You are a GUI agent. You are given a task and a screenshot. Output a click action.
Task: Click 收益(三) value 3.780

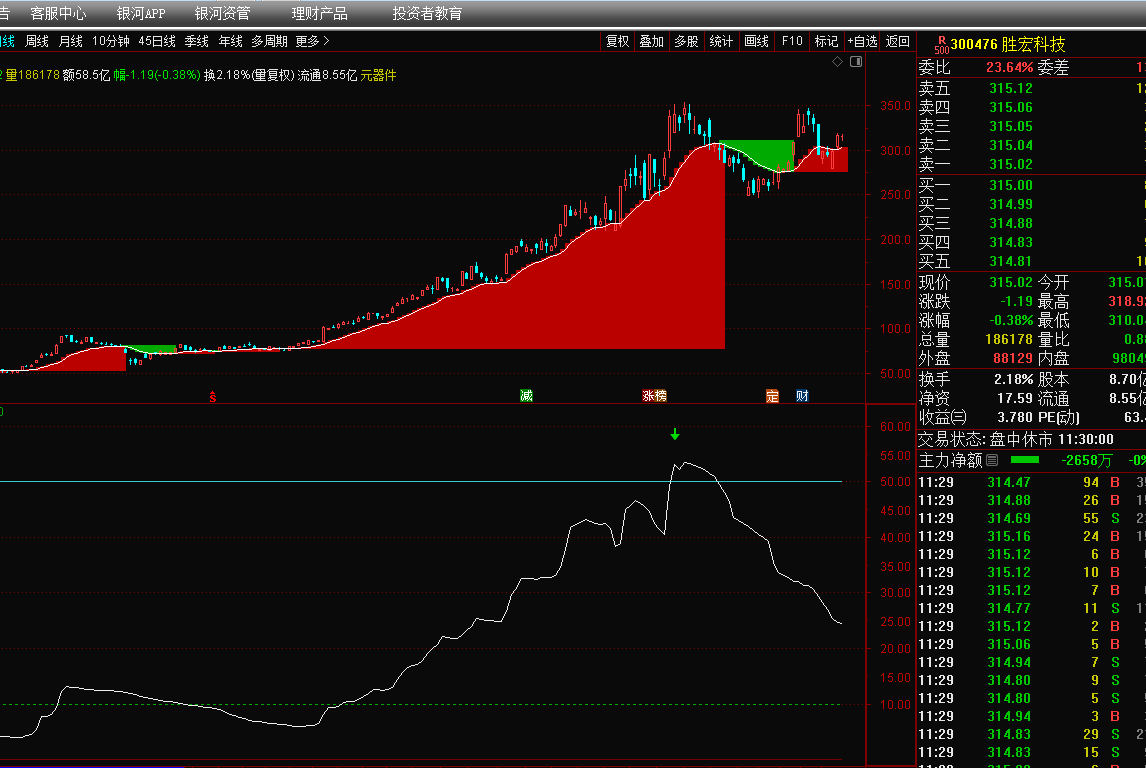click(x=1014, y=417)
